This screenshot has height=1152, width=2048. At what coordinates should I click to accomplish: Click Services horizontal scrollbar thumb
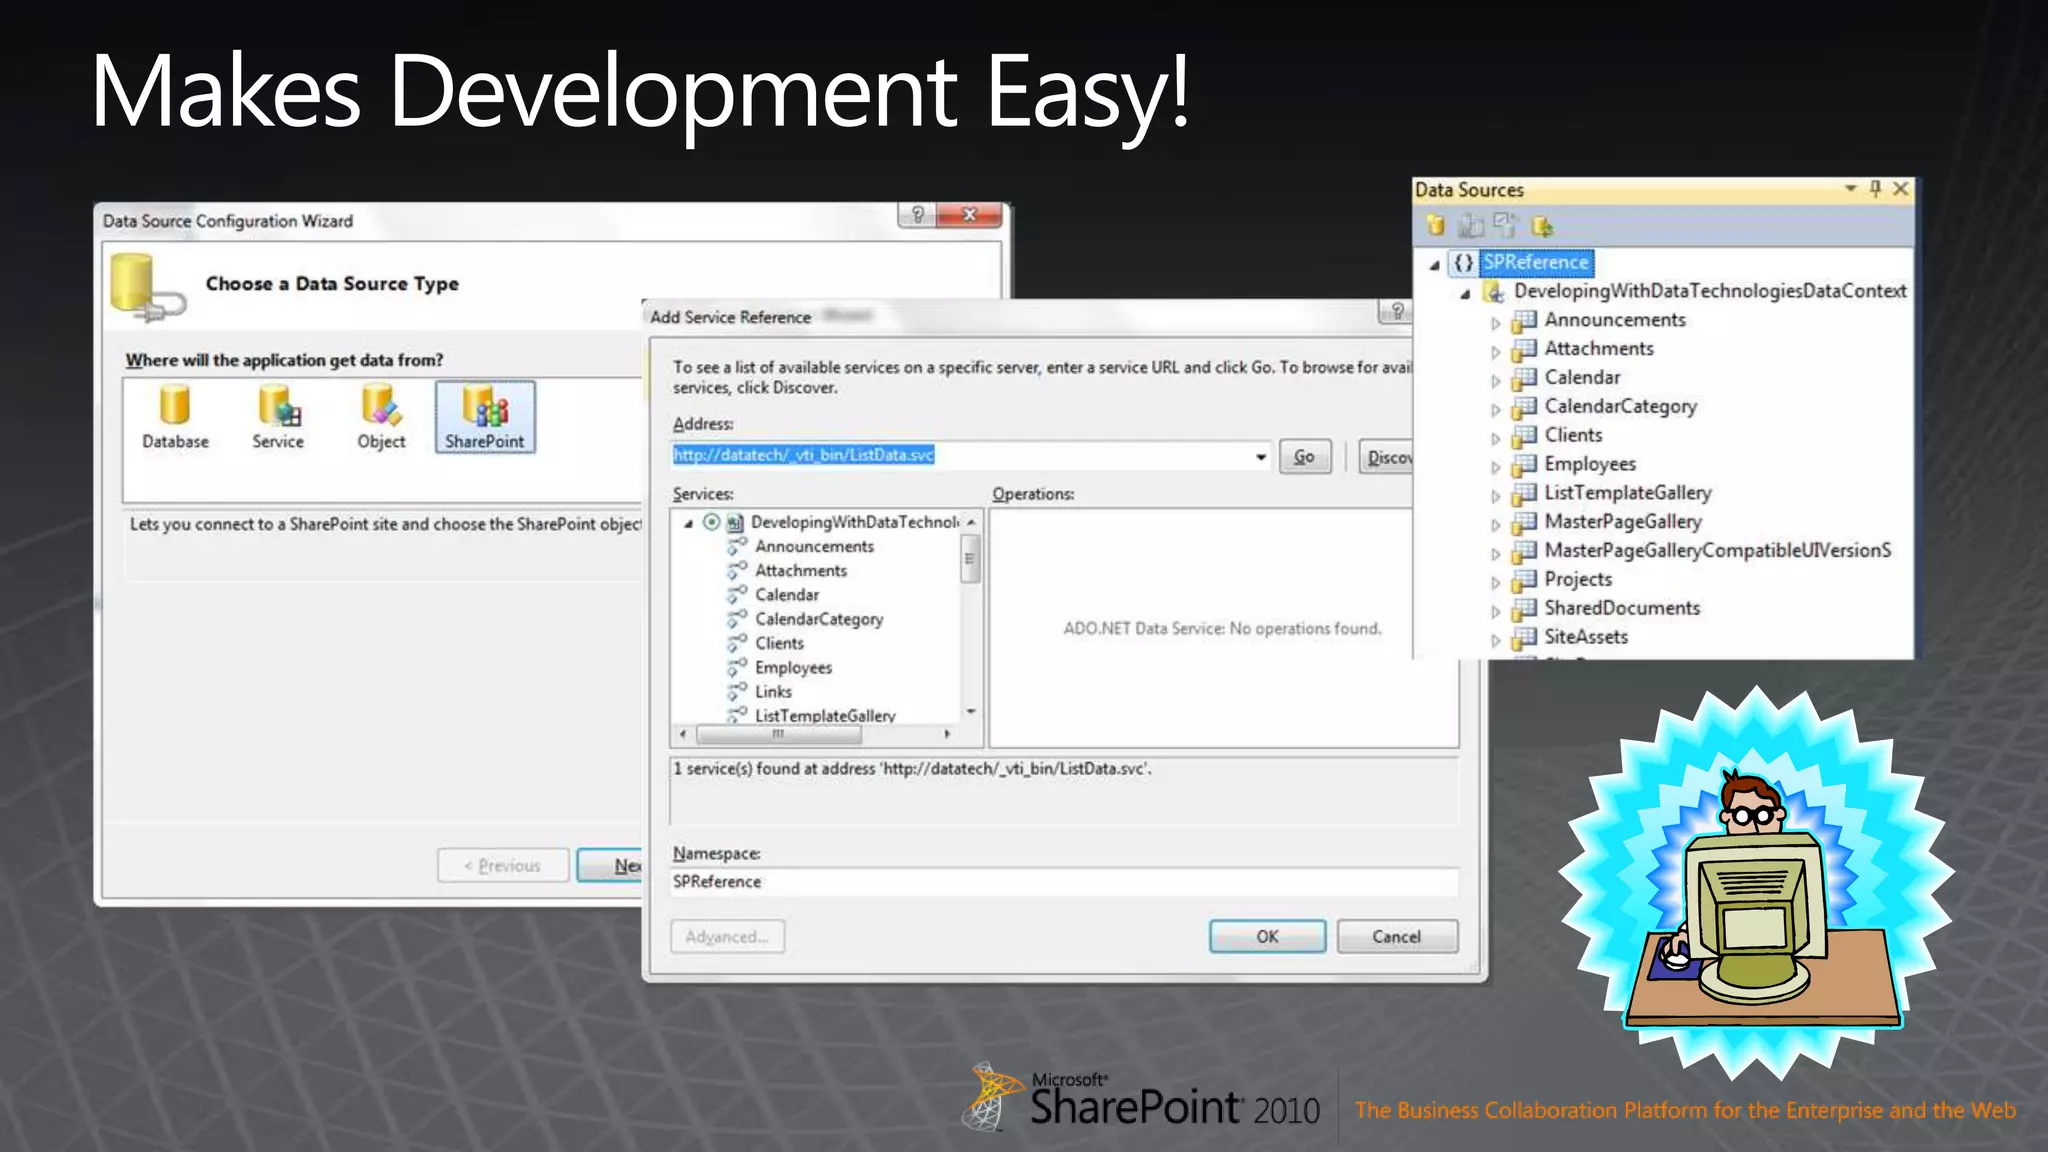click(778, 734)
